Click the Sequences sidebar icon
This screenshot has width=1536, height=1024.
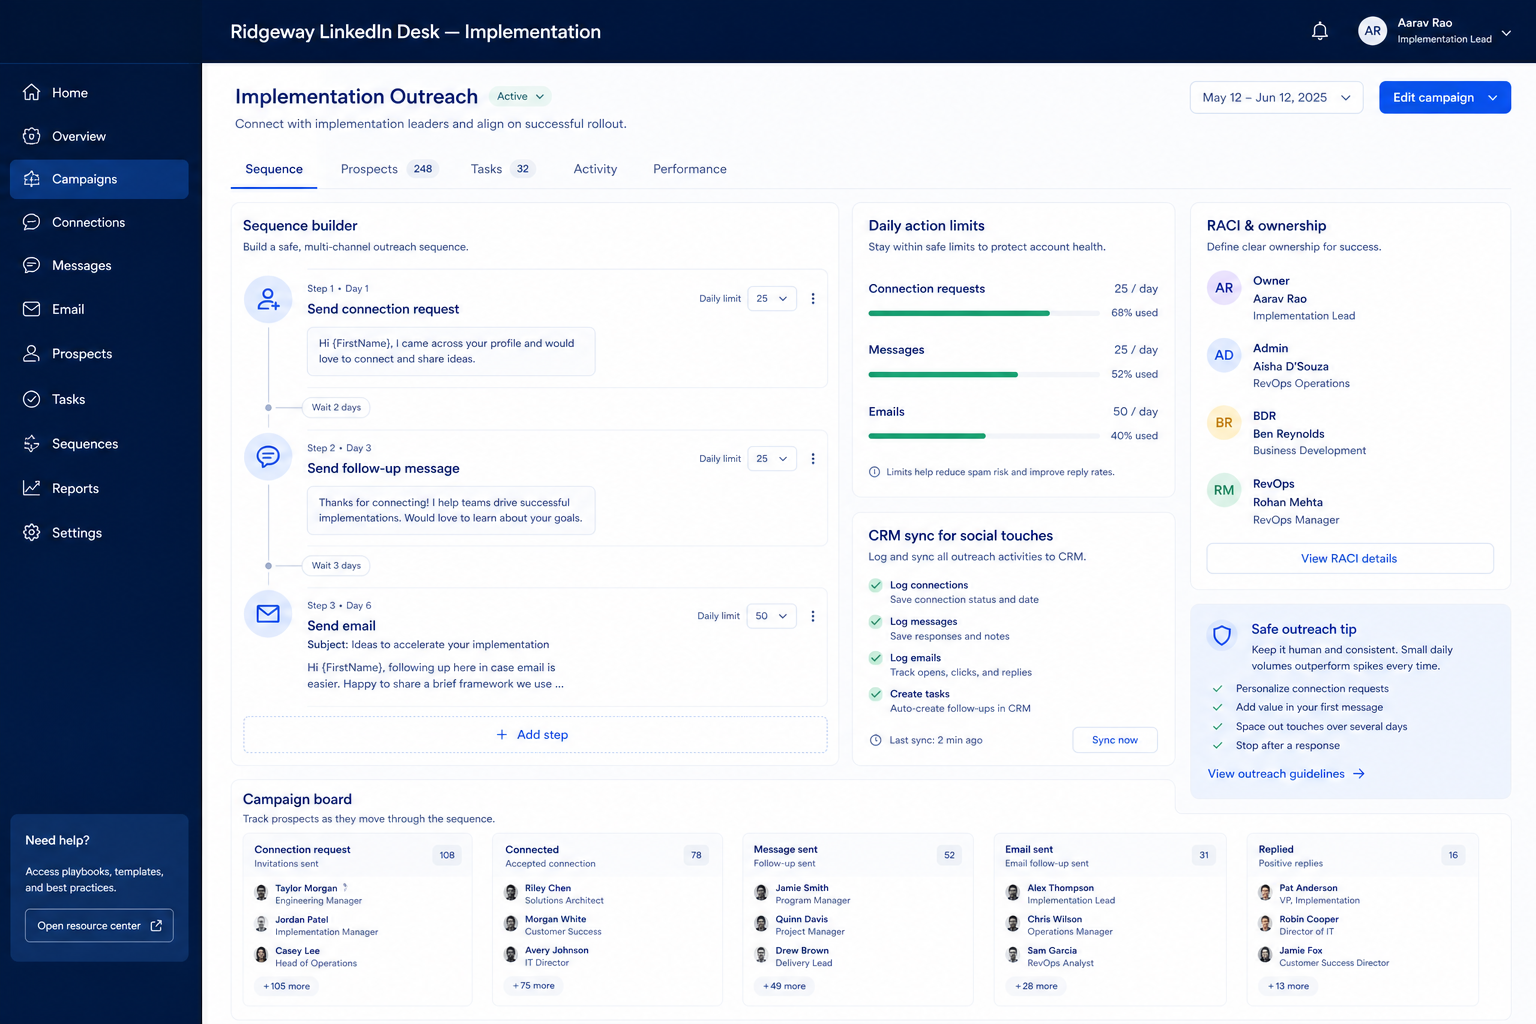point(32,443)
